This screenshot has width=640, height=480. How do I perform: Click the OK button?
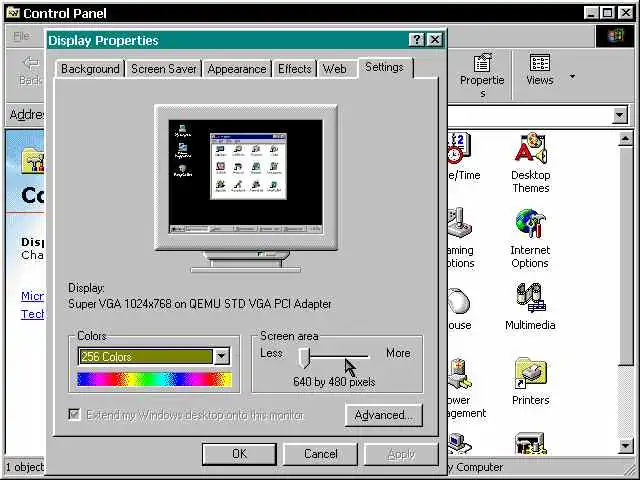(x=240, y=454)
